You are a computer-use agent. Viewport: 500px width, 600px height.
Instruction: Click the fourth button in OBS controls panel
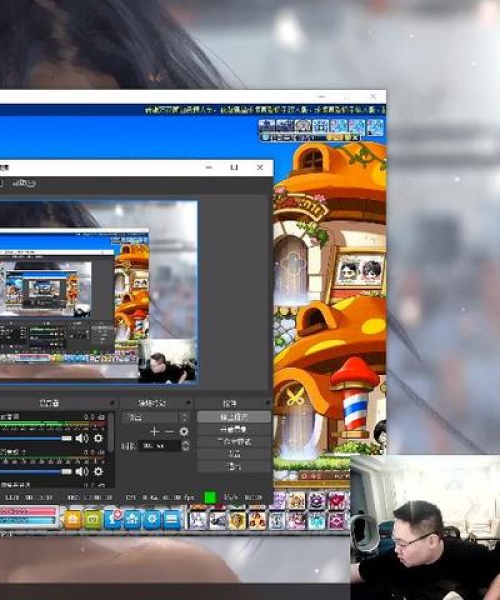[x=234, y=454]
